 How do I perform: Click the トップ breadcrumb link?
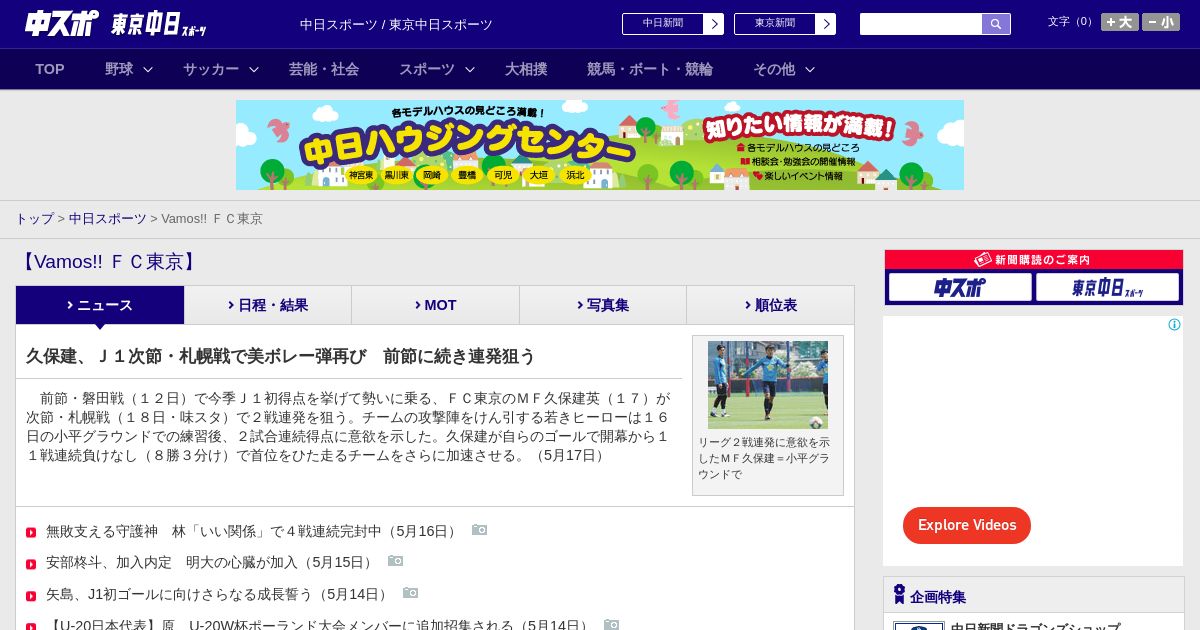pyautogui.click(x=34, y=219)
